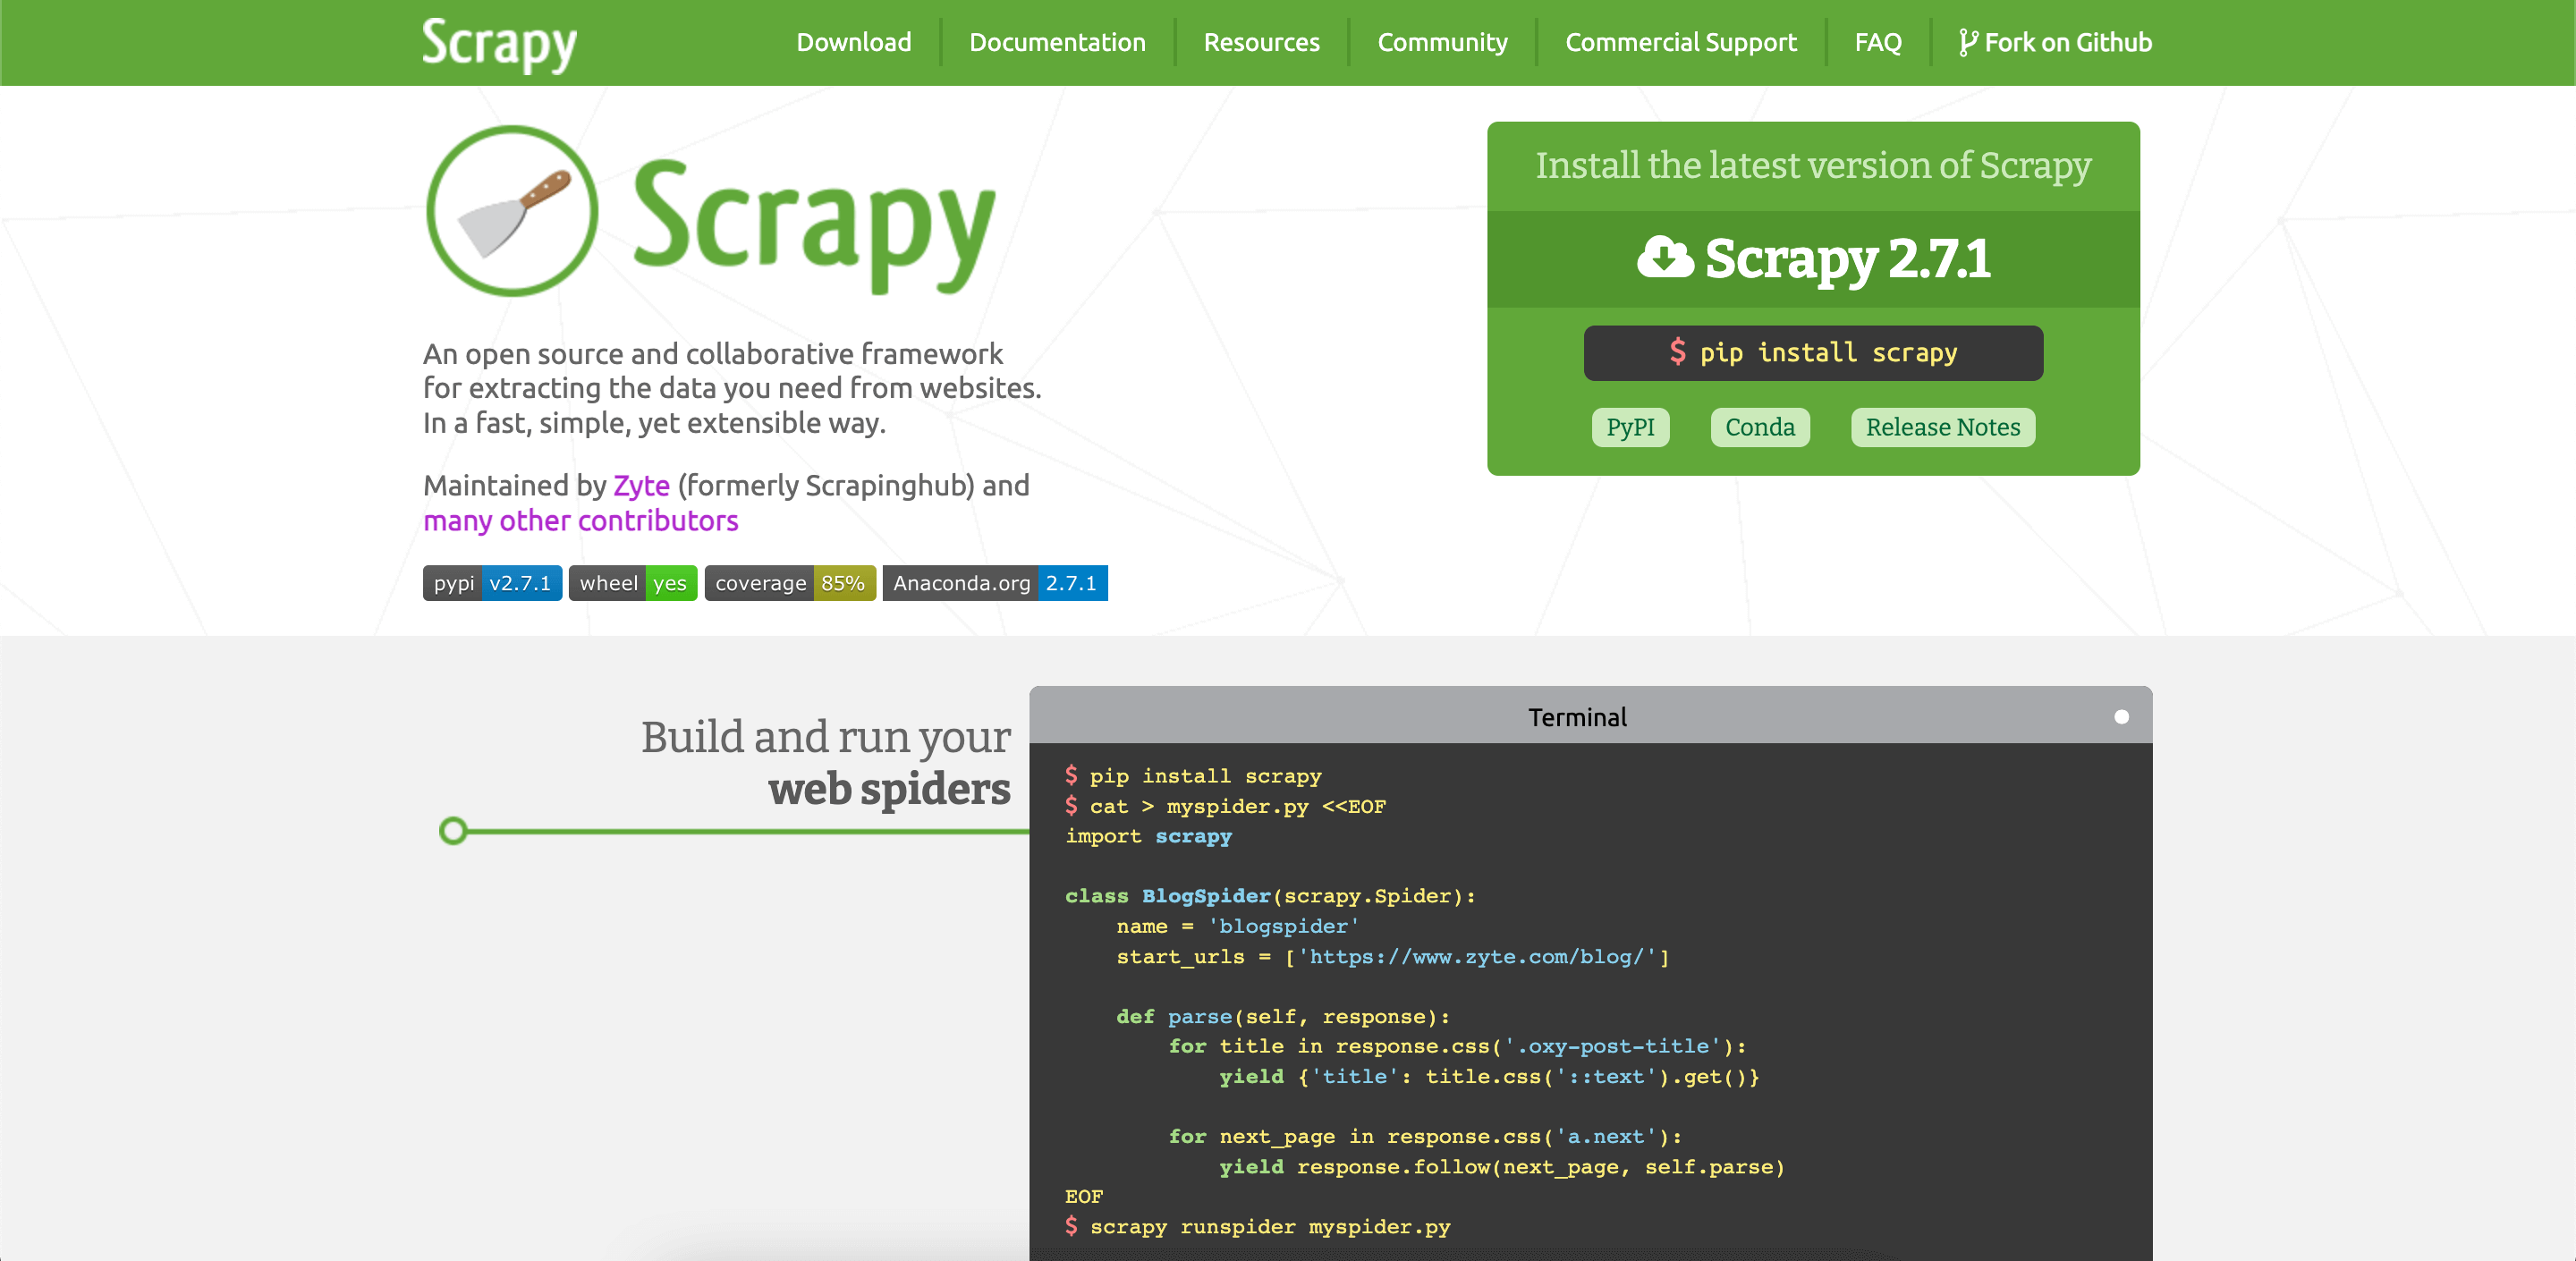
Task: Click the yield response.follow code line
Action: 1502,1167
